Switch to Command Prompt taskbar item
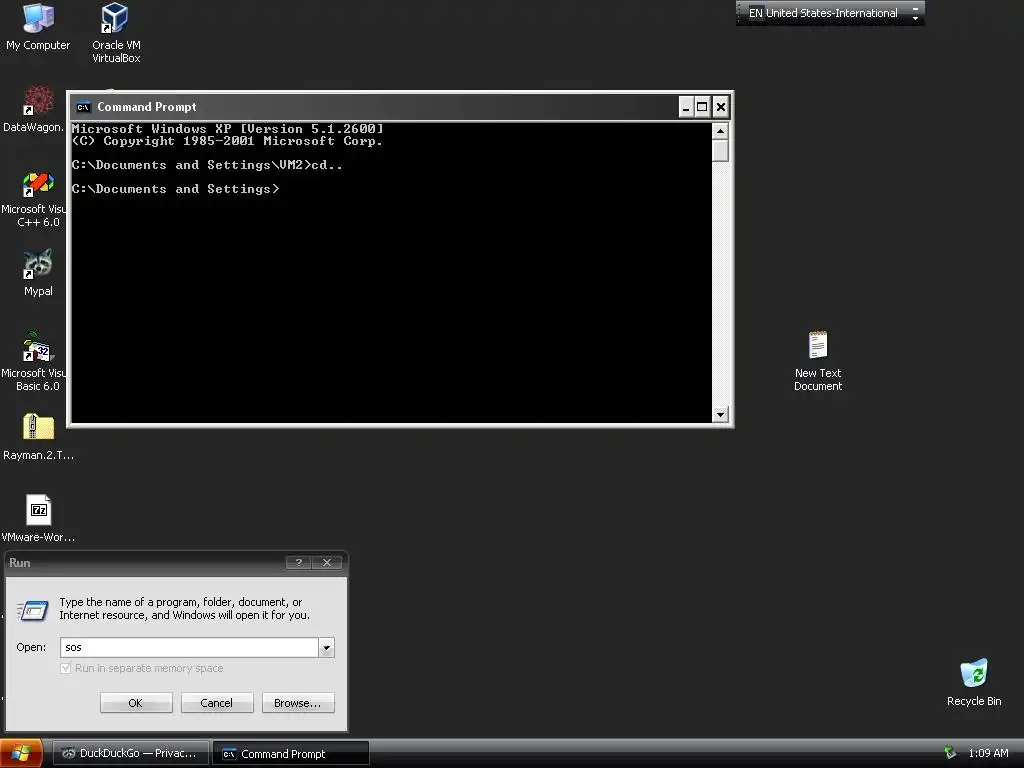 tap(291, 753)
